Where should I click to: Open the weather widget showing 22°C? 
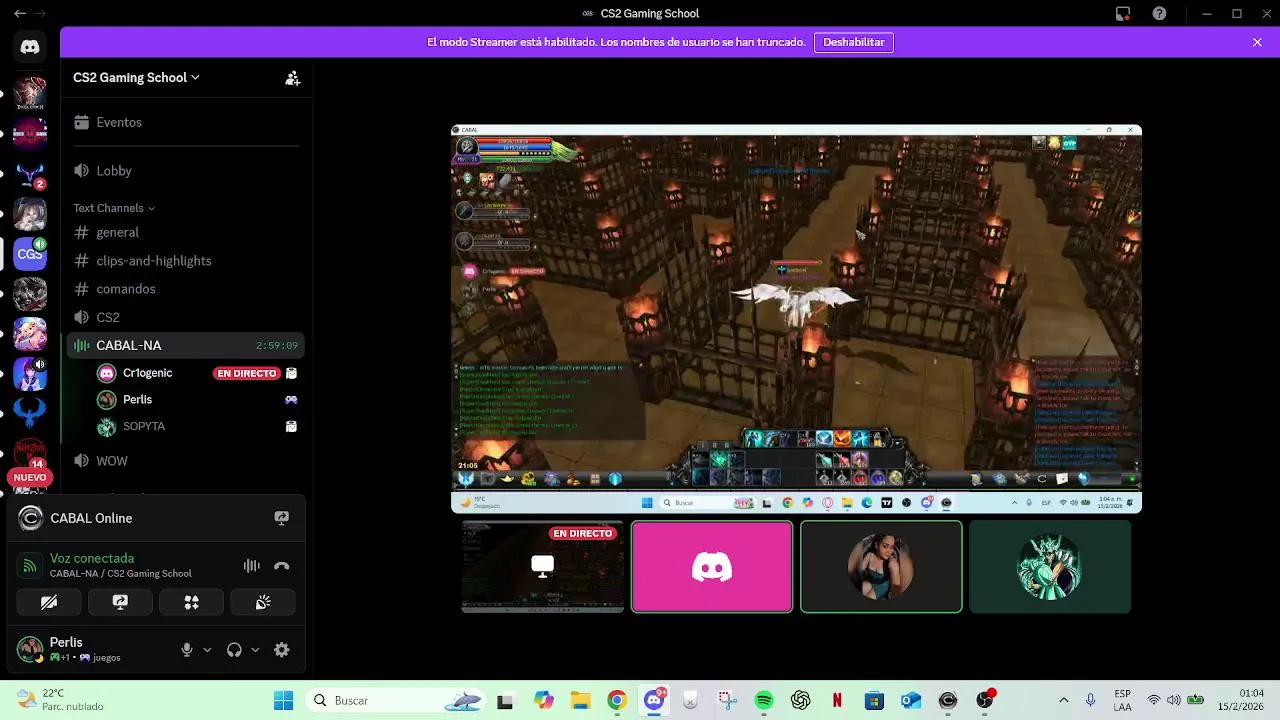62,700
